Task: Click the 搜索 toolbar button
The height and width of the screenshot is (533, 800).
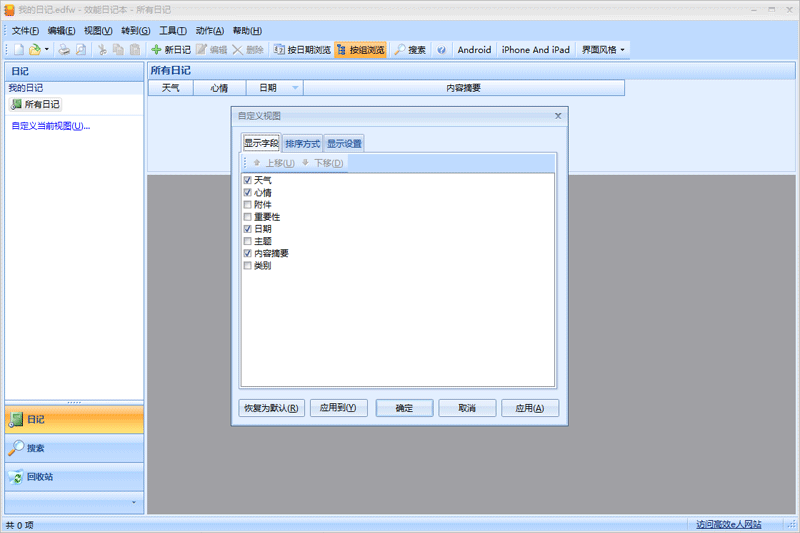Action: (410, 49)
